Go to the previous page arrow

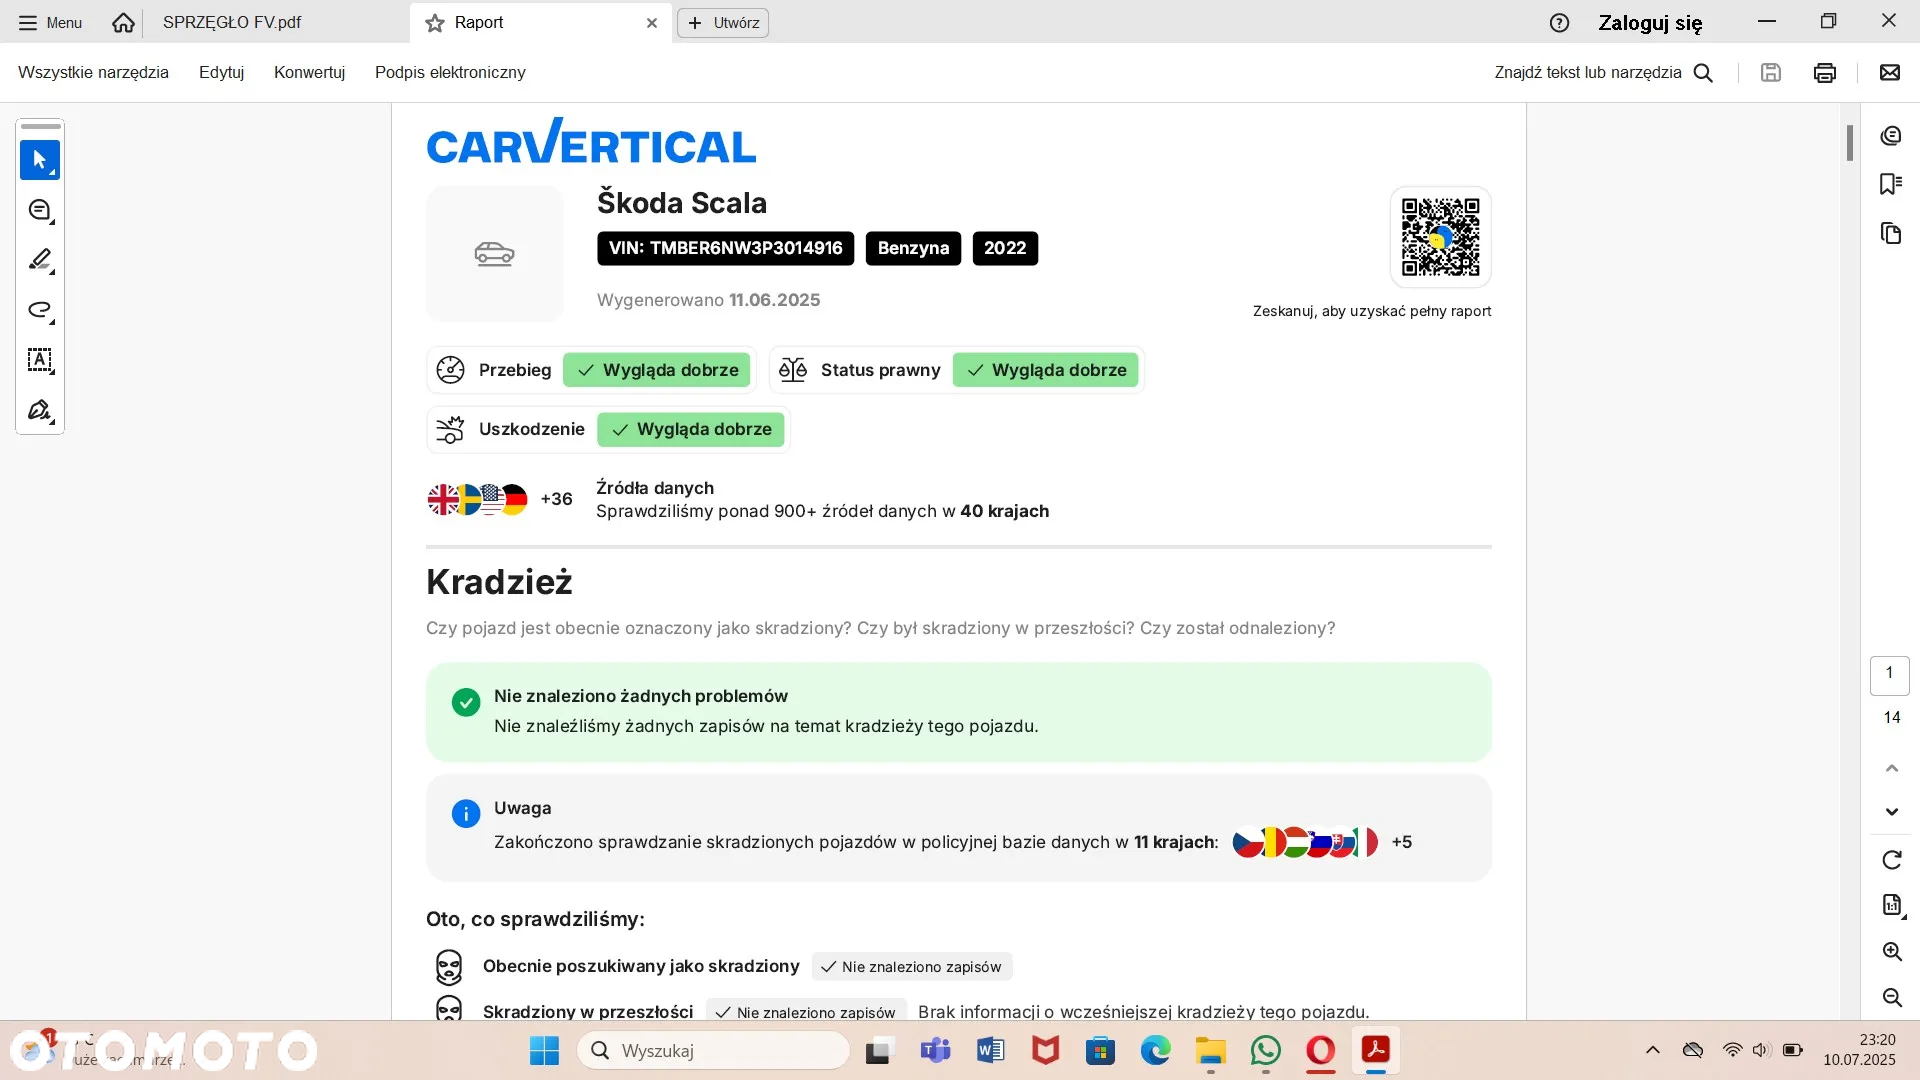coord(1891,768)
